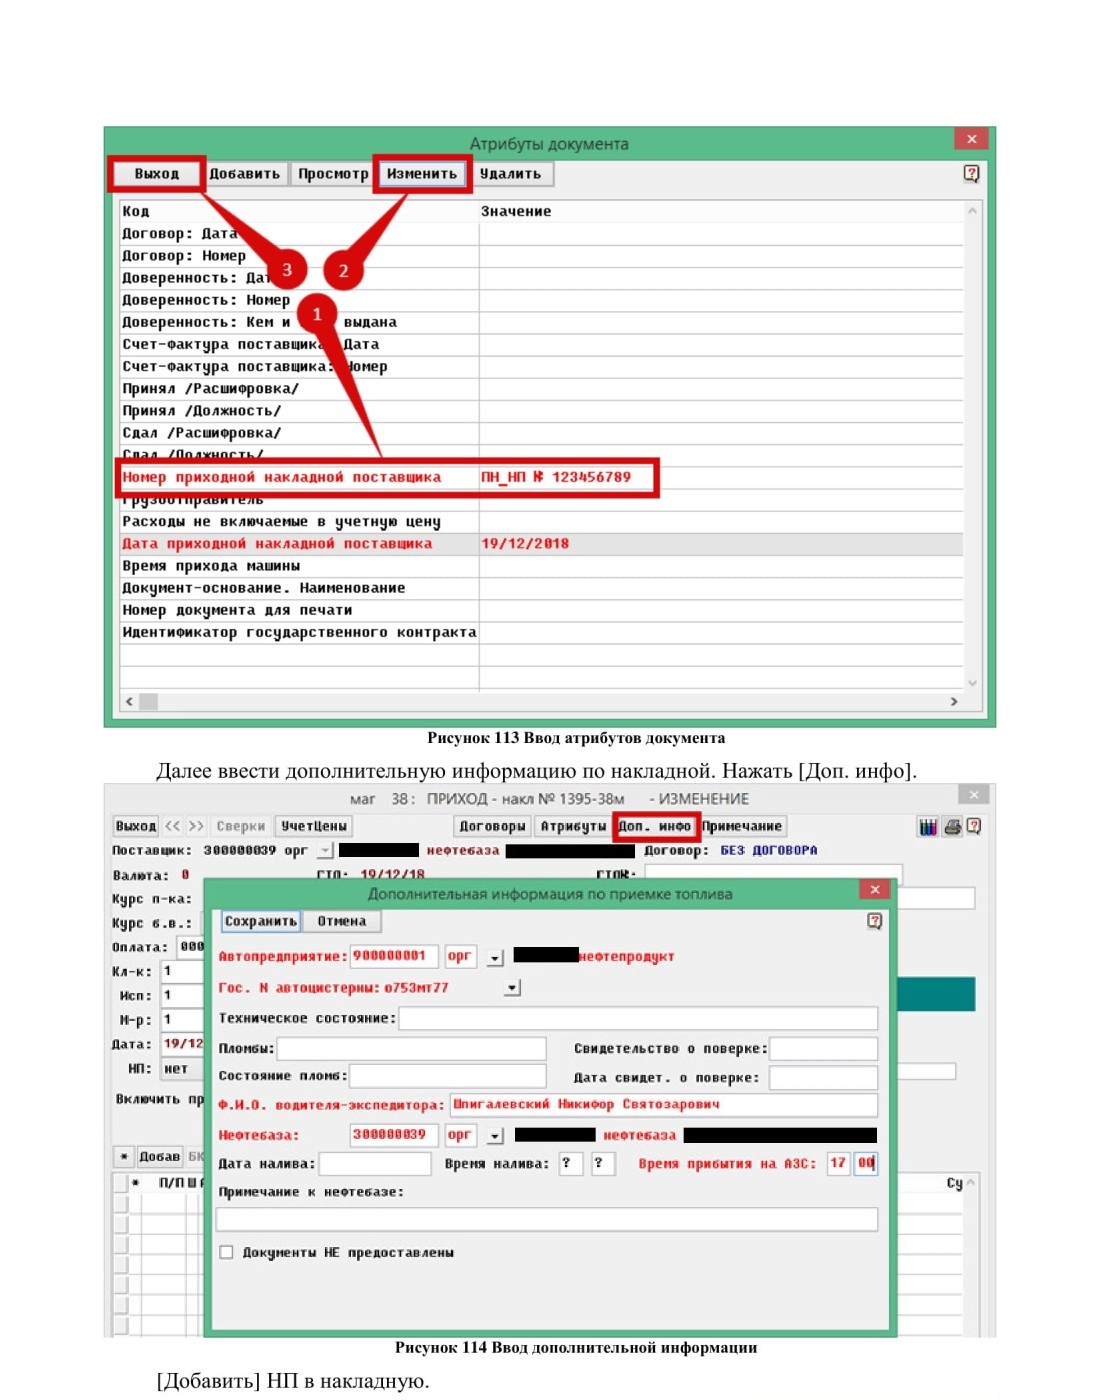Open Нефтебаза орг dropdown arrow

pos(495,1136)
